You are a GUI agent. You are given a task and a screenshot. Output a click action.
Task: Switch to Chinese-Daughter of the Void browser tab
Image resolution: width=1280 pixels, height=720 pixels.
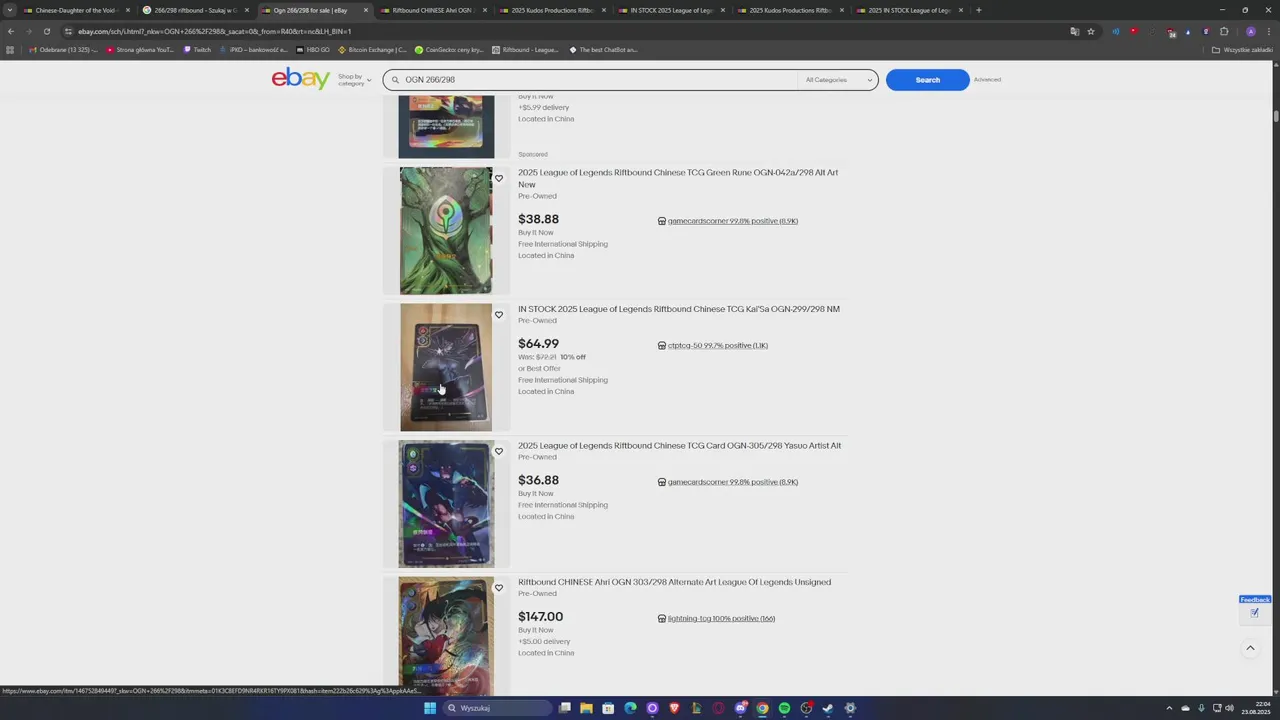76,10
